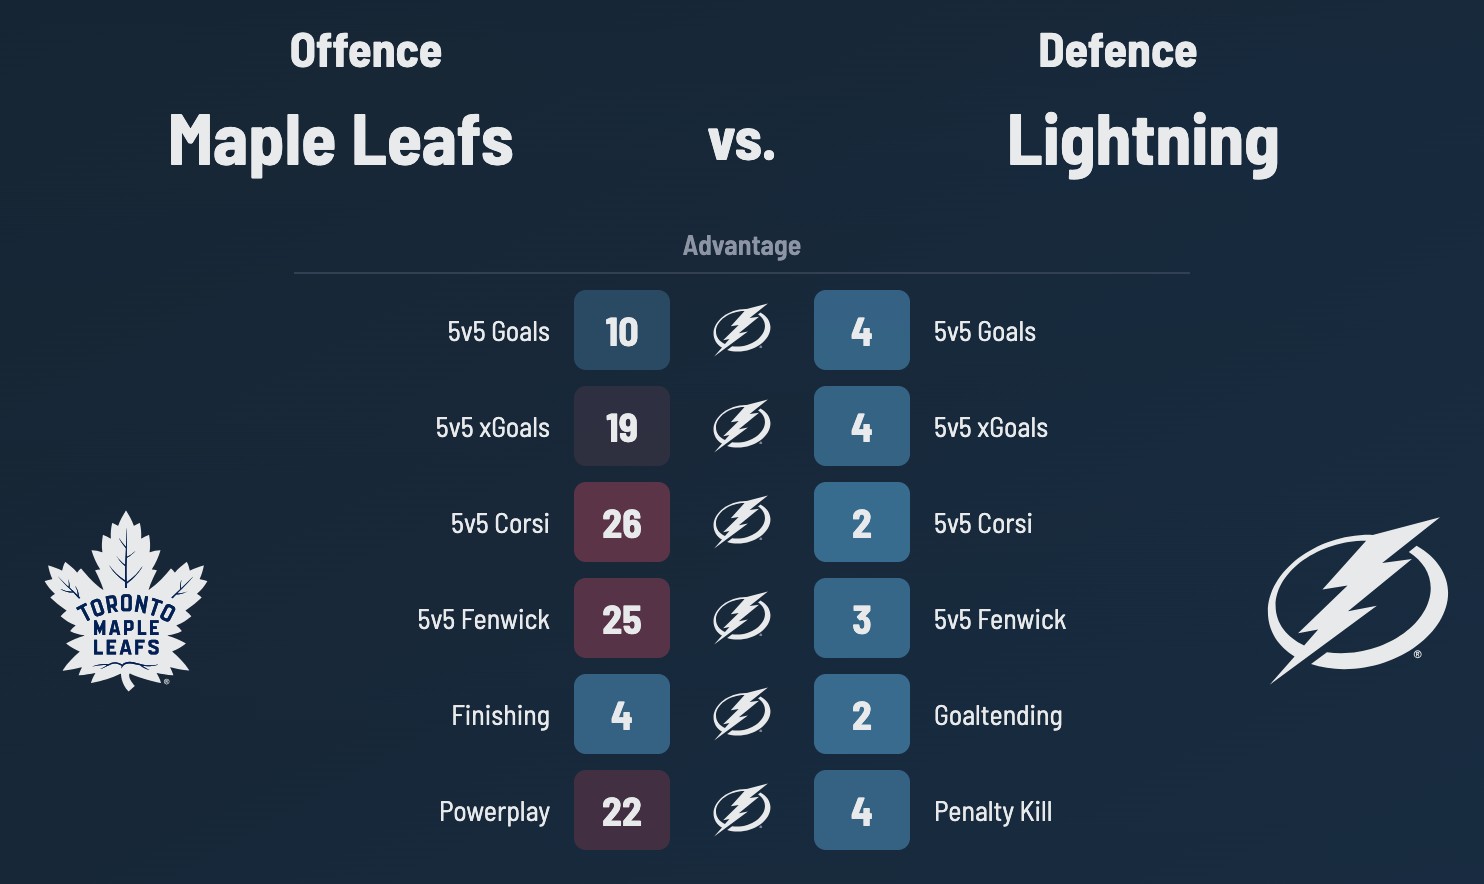The height and width of the screenshot is (884, 1484).
Task: Select the Offence header label
Action: [x=365, y=51]
